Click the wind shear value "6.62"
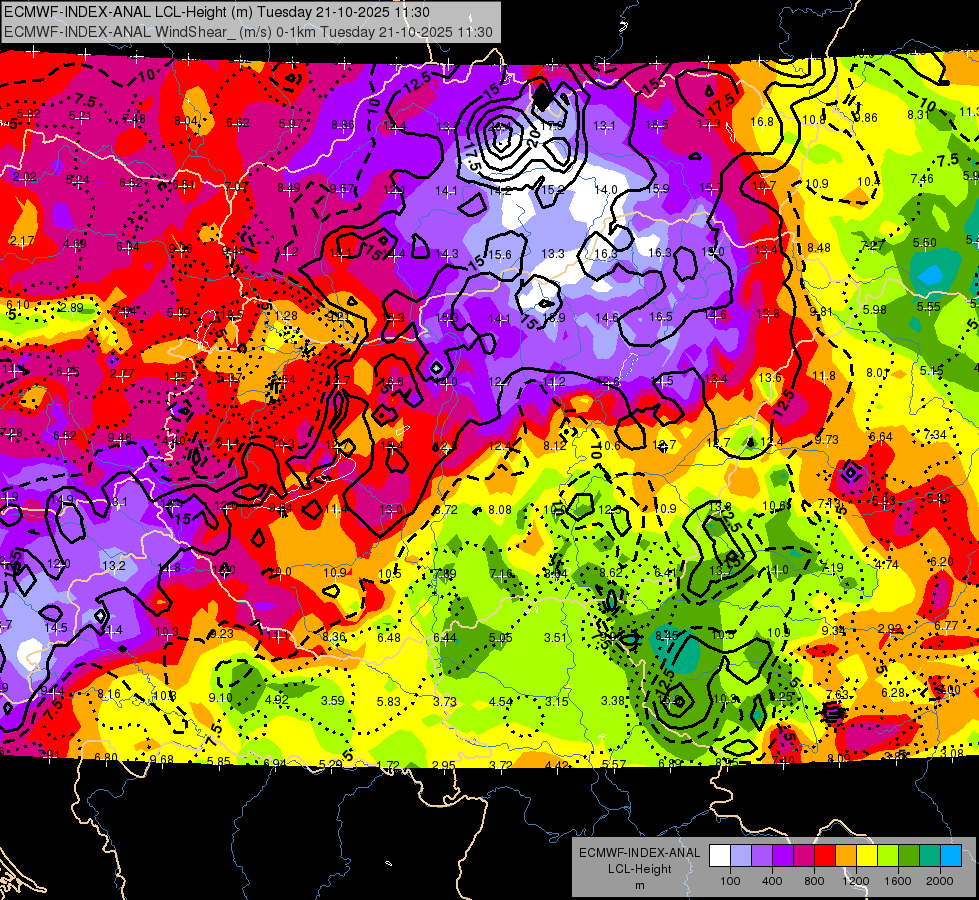Viewport: 979px width, 900px height. click(238, 122)
